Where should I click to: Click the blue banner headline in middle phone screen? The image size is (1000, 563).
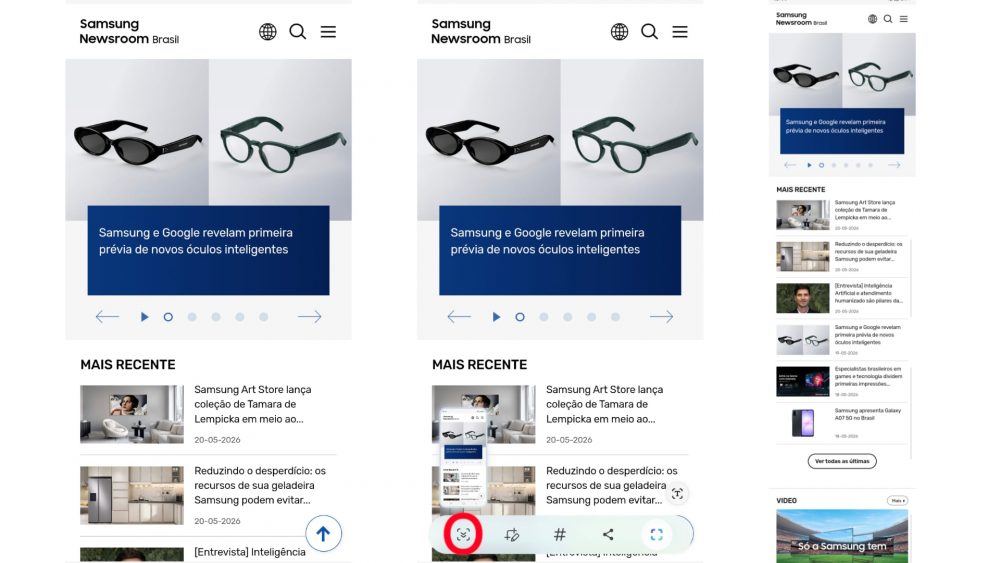coord(547,241)
